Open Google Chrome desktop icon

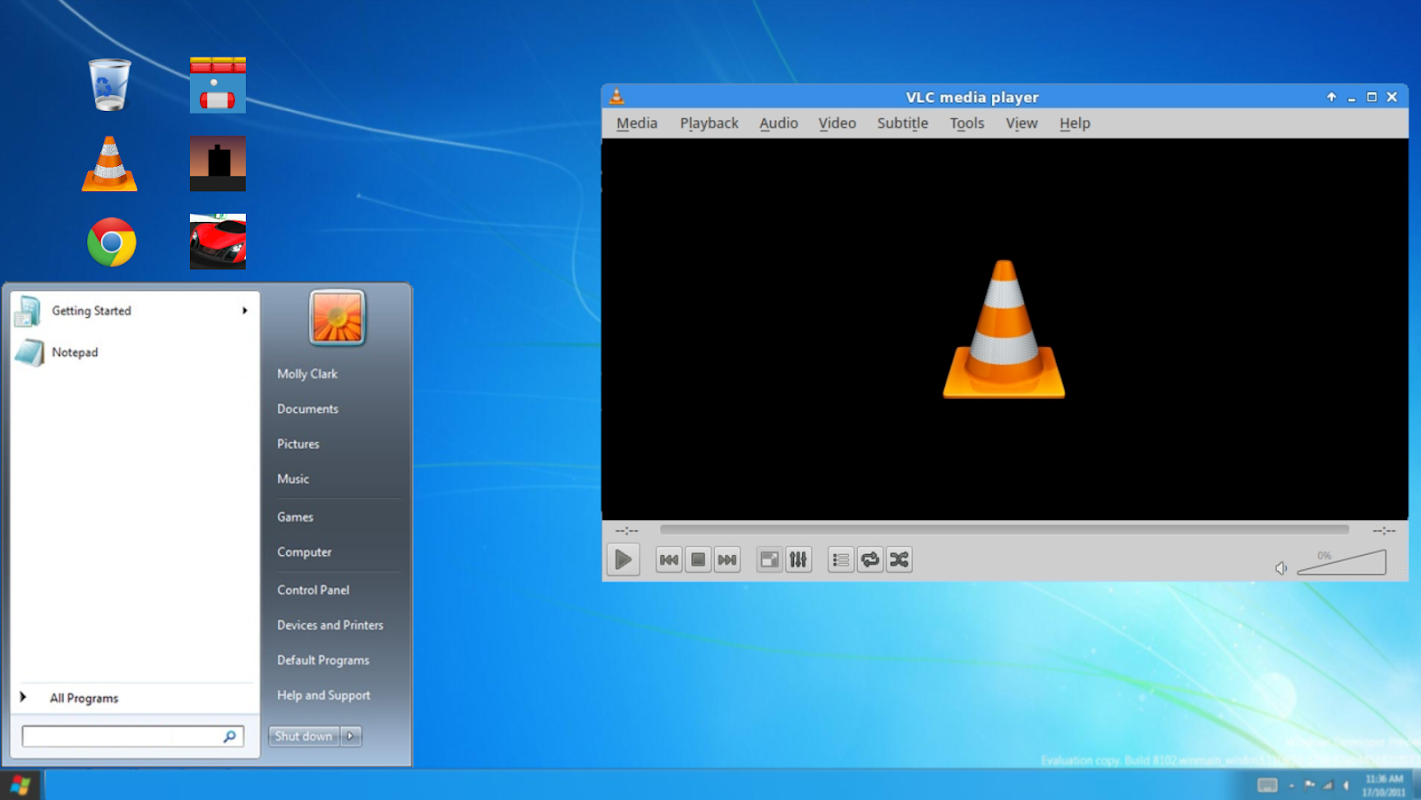111,242
